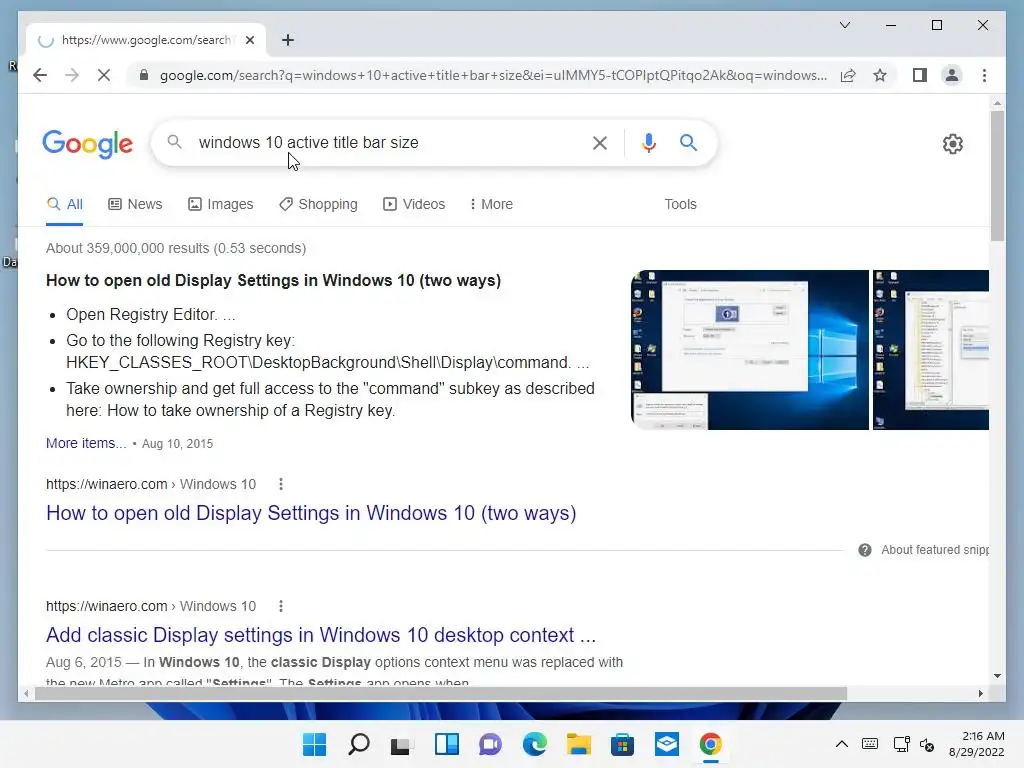Click the horizontal scrollbar thumb
The width and height of the screenshot is (1024, 768).
click(441, 694)
